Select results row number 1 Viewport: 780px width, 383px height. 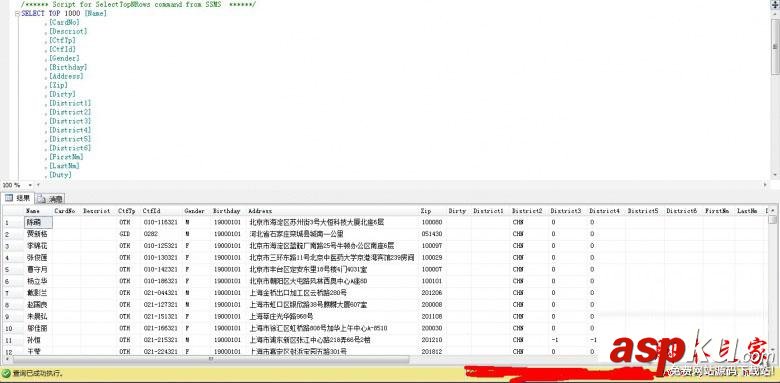point(13,222)
